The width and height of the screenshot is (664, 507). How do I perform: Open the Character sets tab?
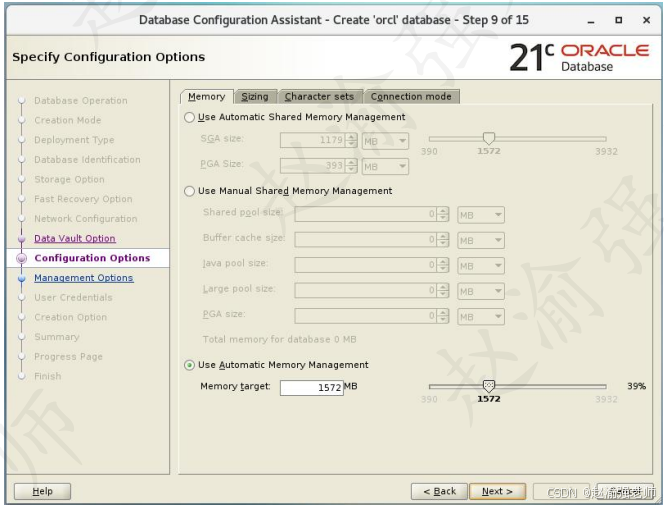coord(319,97)
